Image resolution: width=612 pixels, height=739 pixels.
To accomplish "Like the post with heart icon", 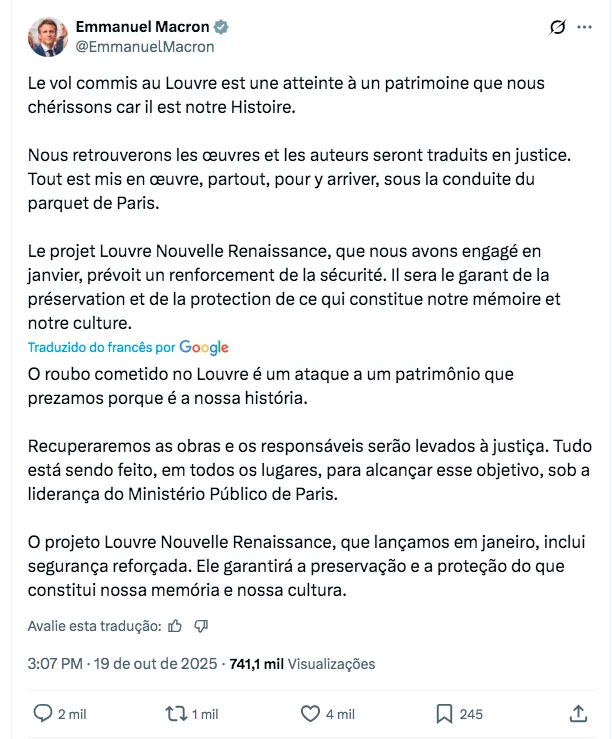I will (310, 714).
